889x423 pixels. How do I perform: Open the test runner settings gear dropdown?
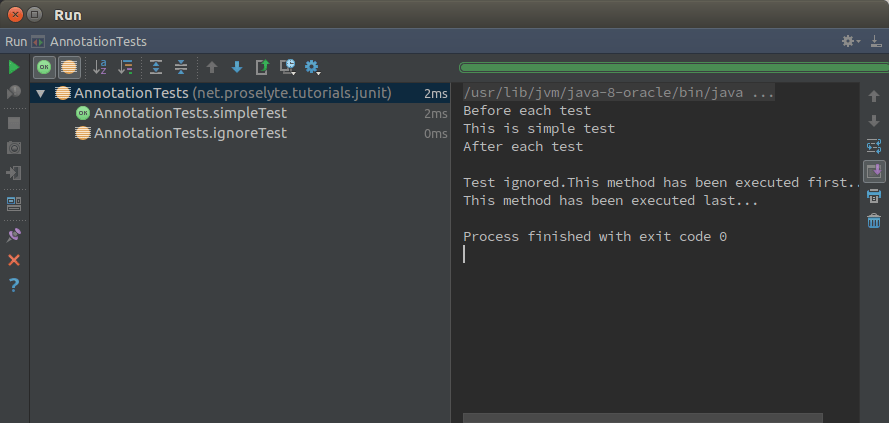coord(312,67)
